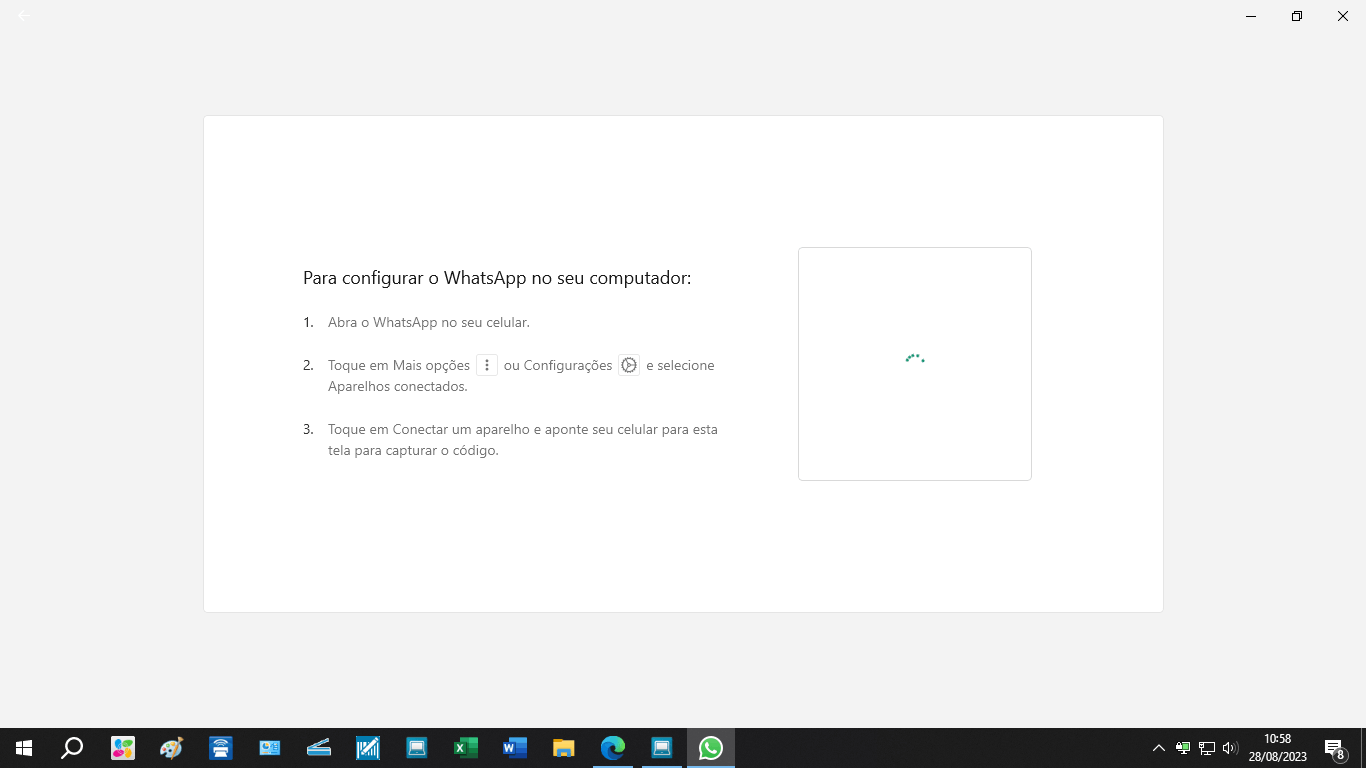Close the WhatsApp window
The height and width of the screenshot is (768, 1366).
1343,16
